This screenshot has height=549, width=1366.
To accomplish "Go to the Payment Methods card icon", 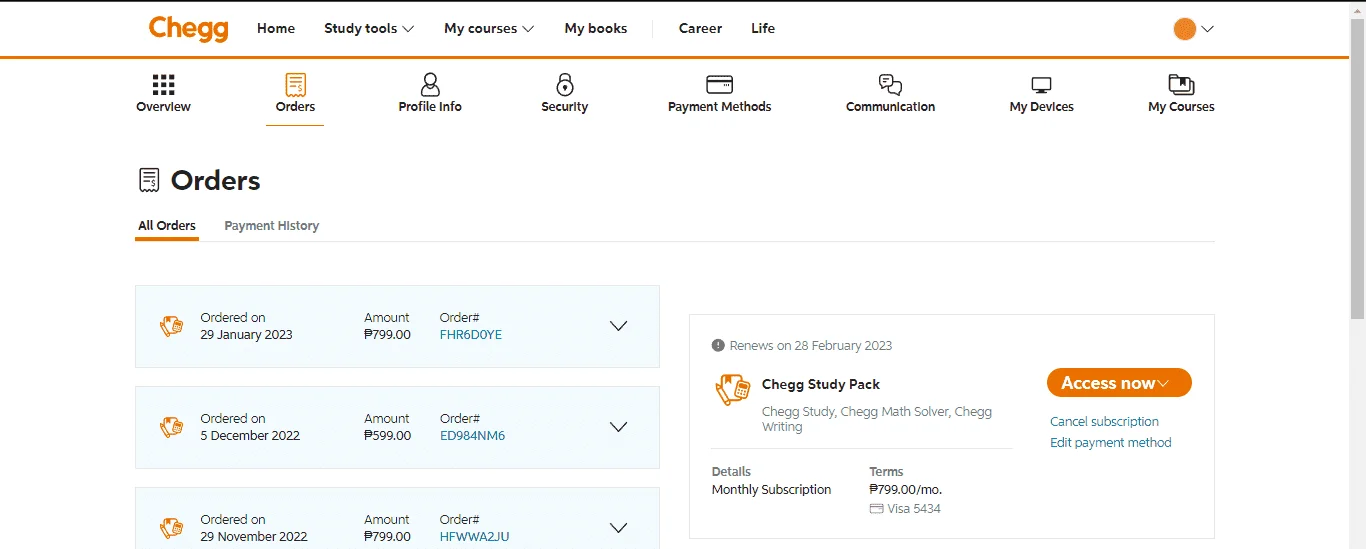I will pyautogui.click(x=719, y=84).
